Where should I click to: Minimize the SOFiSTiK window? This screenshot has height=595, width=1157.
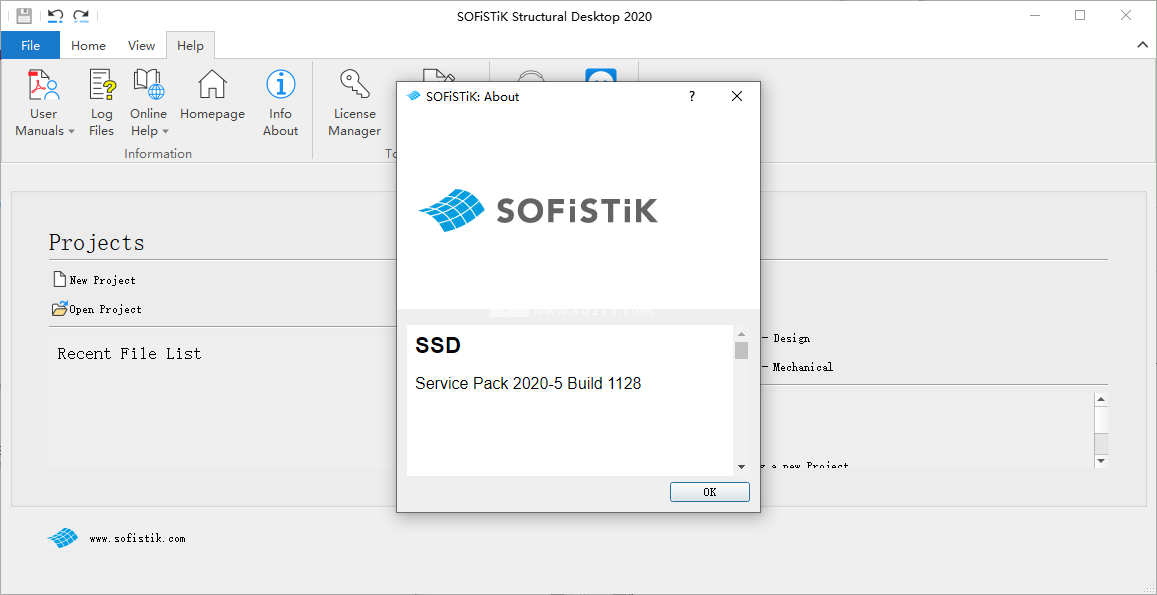(x=1035, y=16)
